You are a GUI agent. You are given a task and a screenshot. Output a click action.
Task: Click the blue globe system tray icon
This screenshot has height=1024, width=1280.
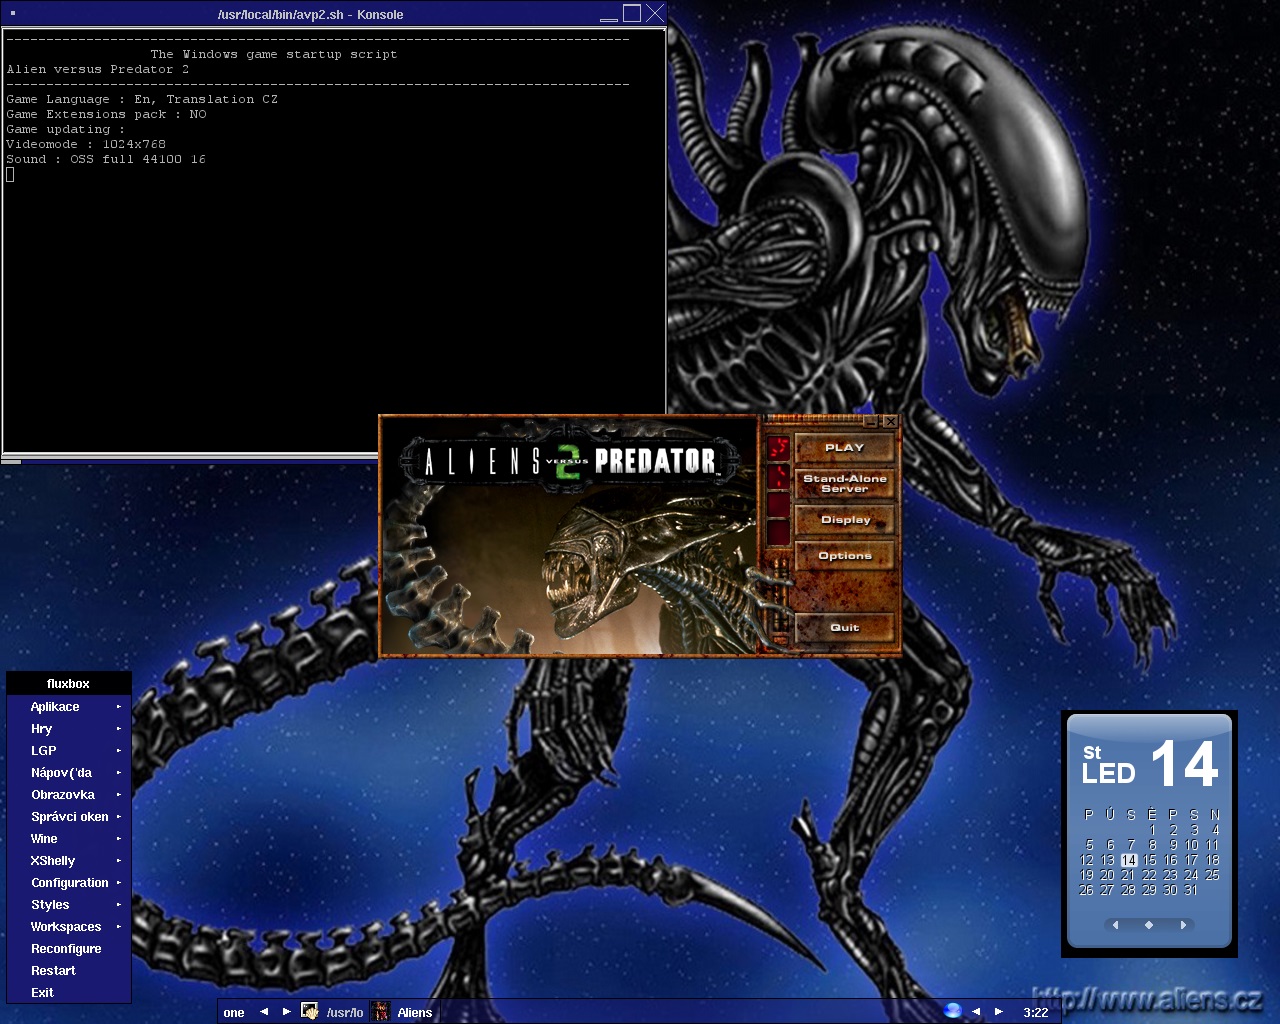(953, 1011)
